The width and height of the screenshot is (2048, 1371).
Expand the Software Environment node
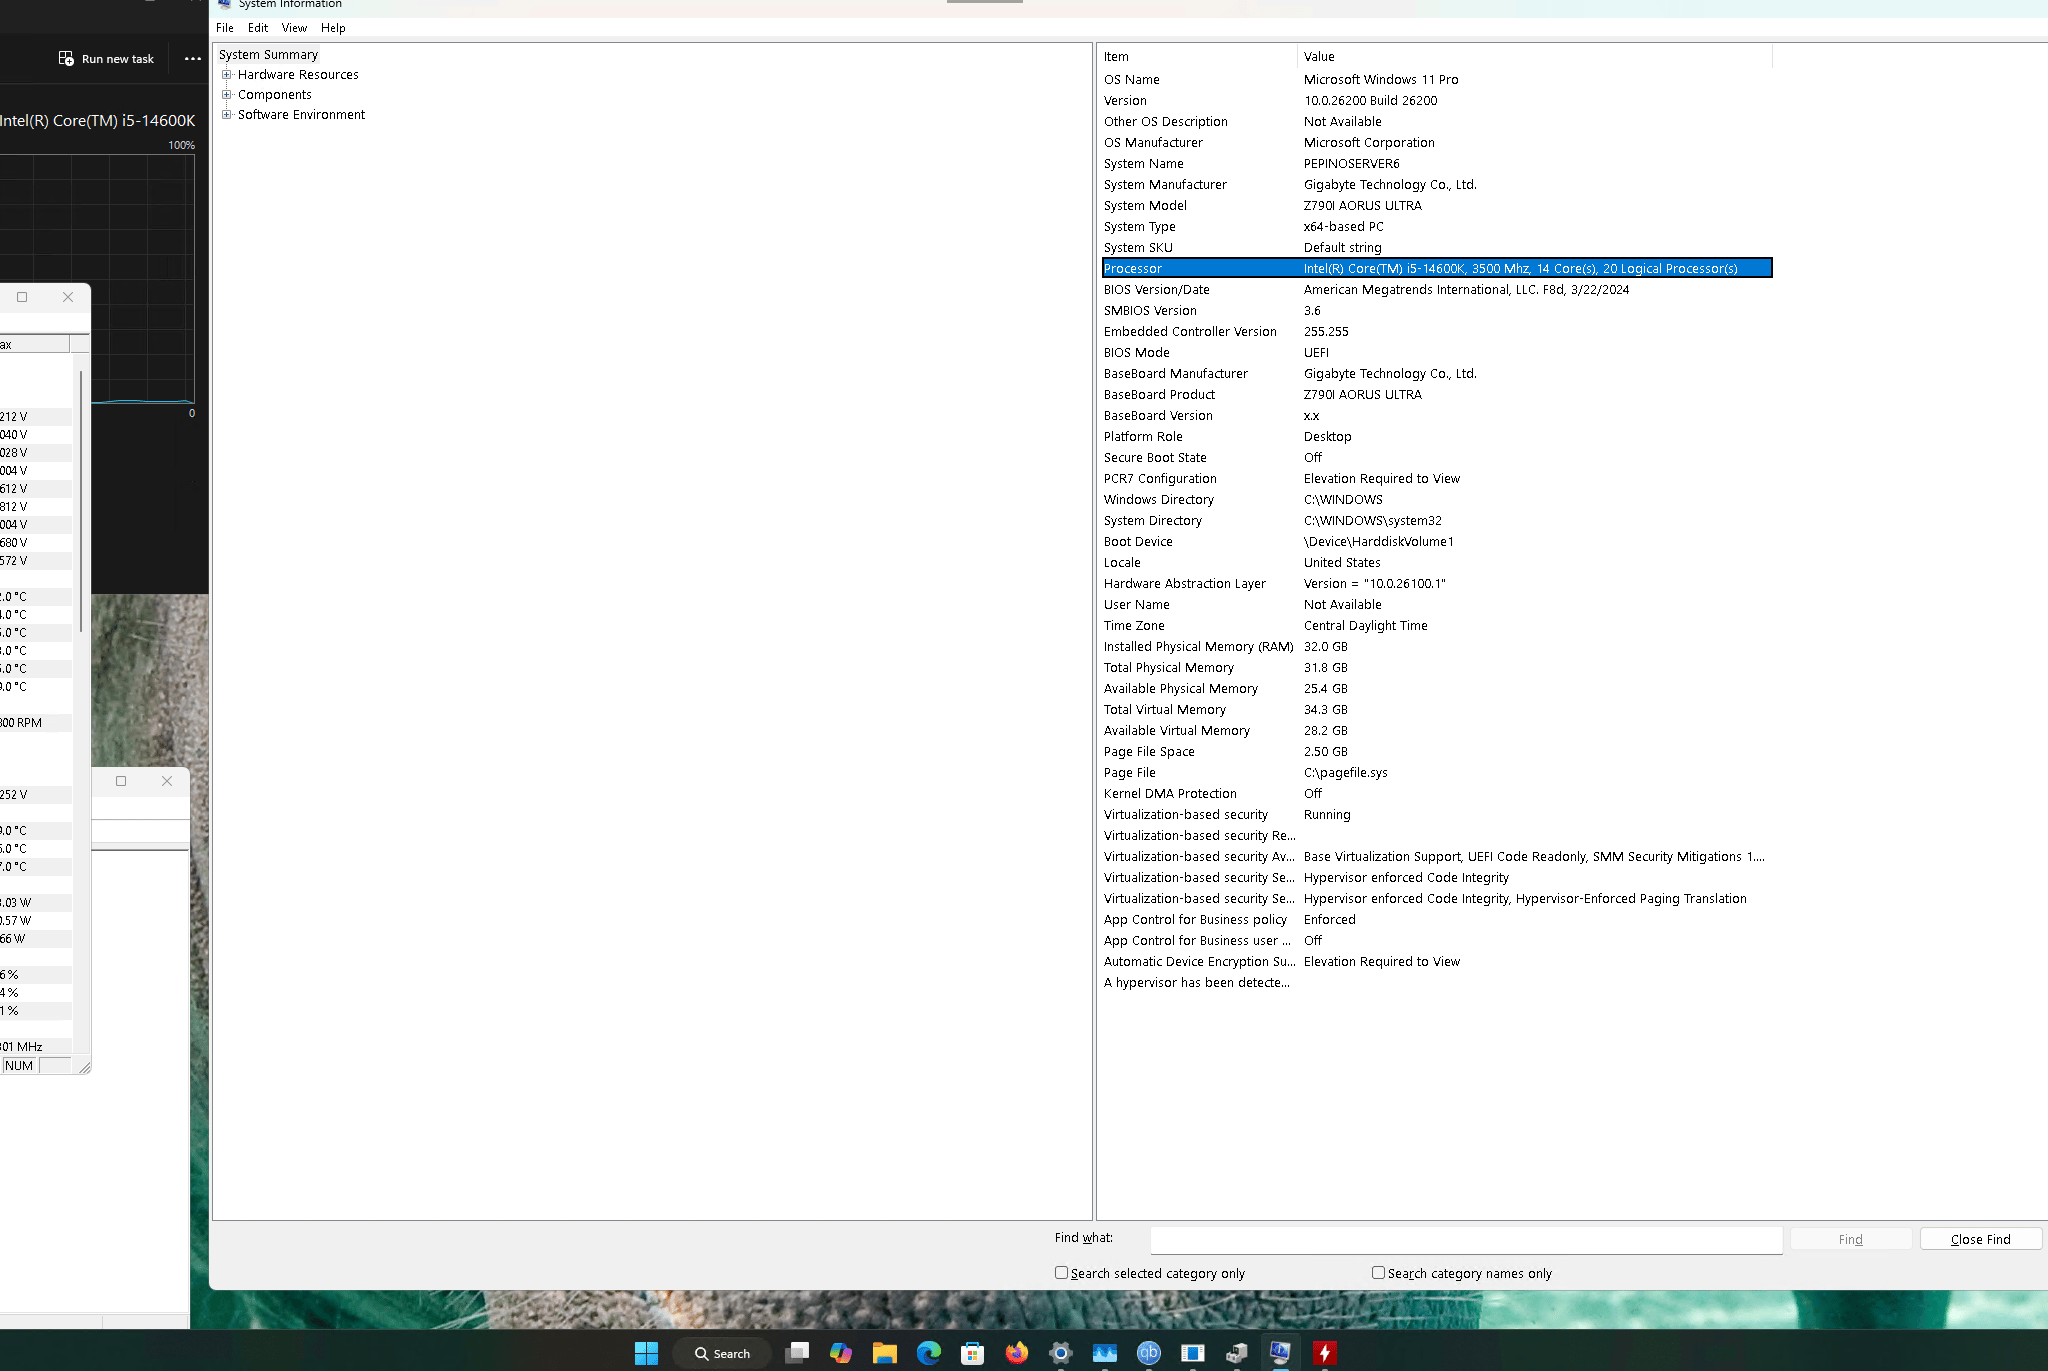click(227, 115)
